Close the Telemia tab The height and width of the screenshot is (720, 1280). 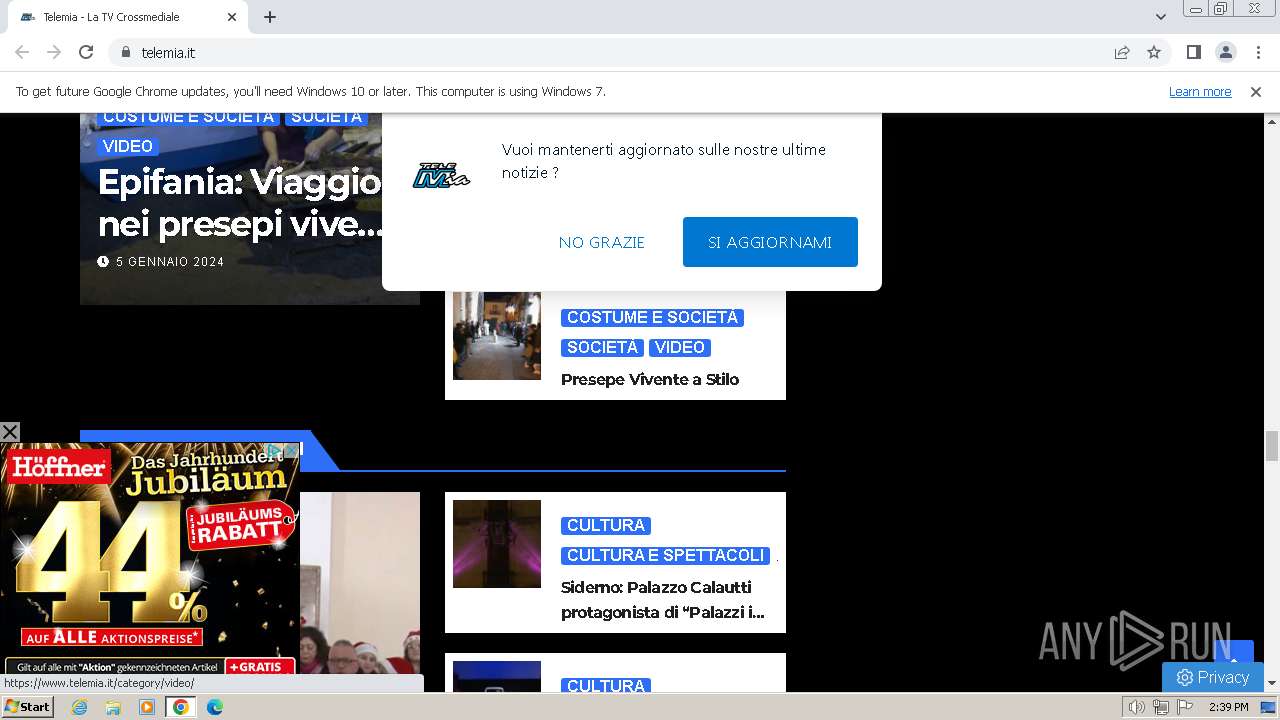(232, 17)
